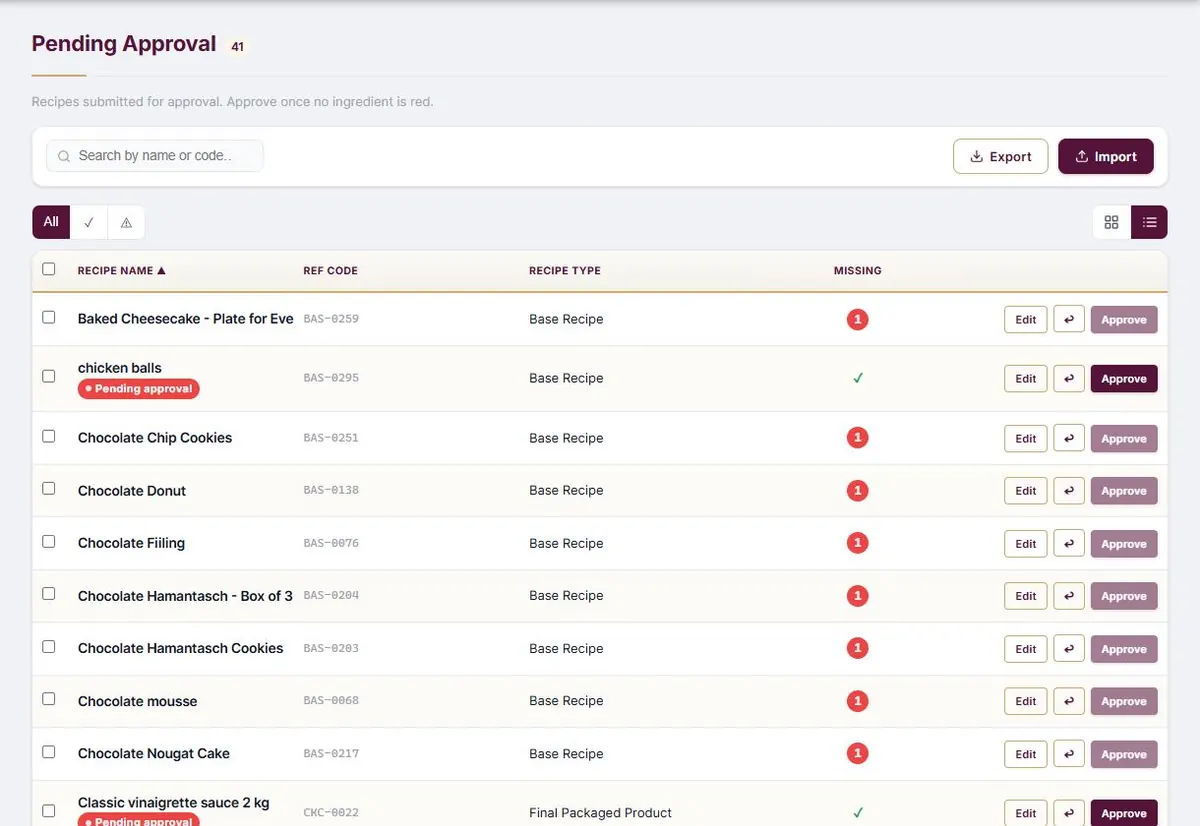Image resolution: width=1200 pixels, height=826 pixels.
Task: Switch to grid view layout icon
Action: [1111, 222]
